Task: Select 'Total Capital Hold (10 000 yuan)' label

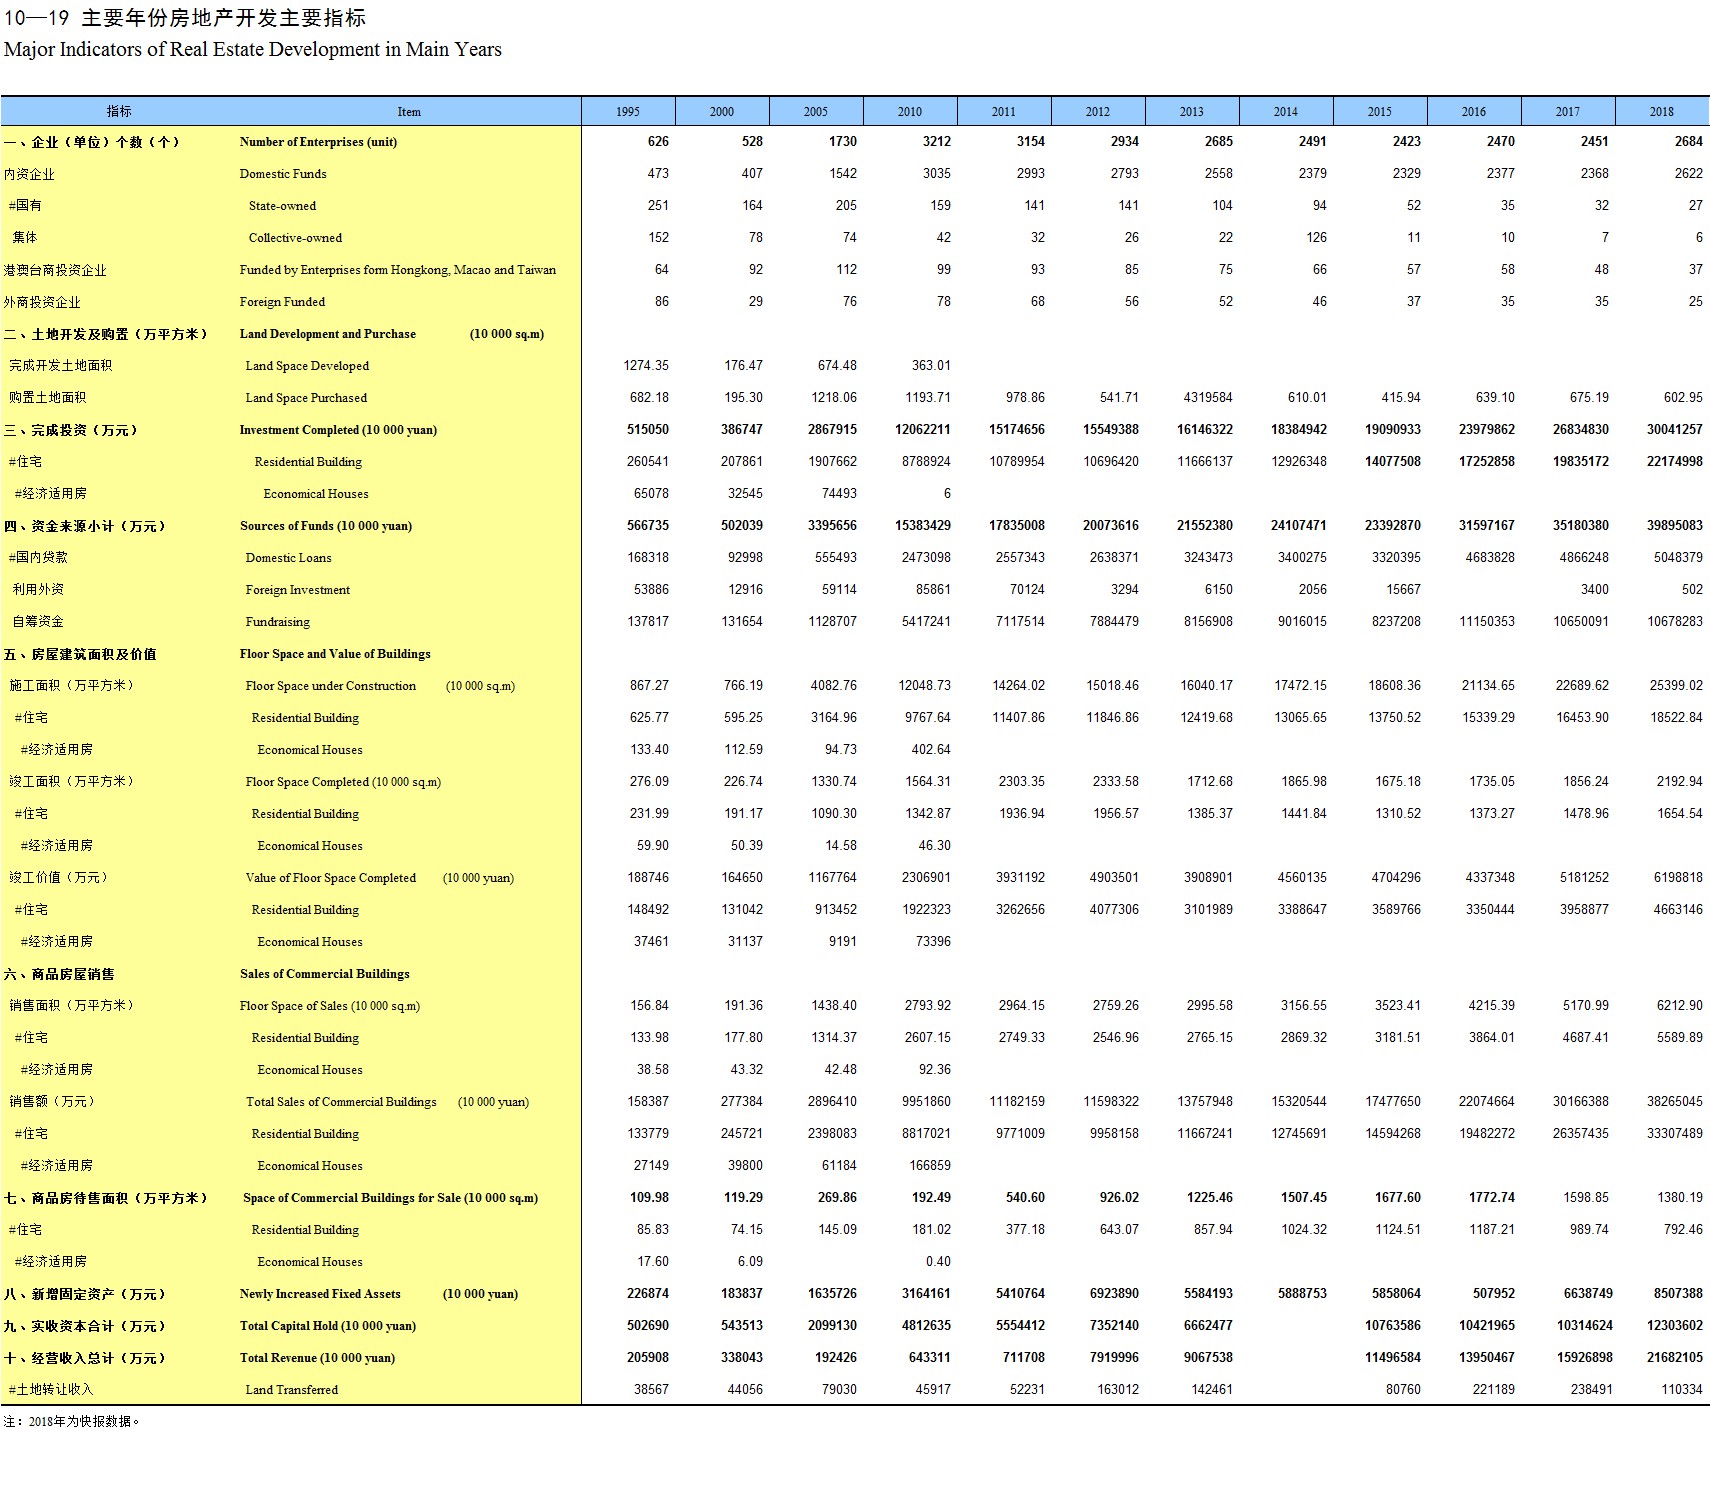Action: [x=328, y=1326]
